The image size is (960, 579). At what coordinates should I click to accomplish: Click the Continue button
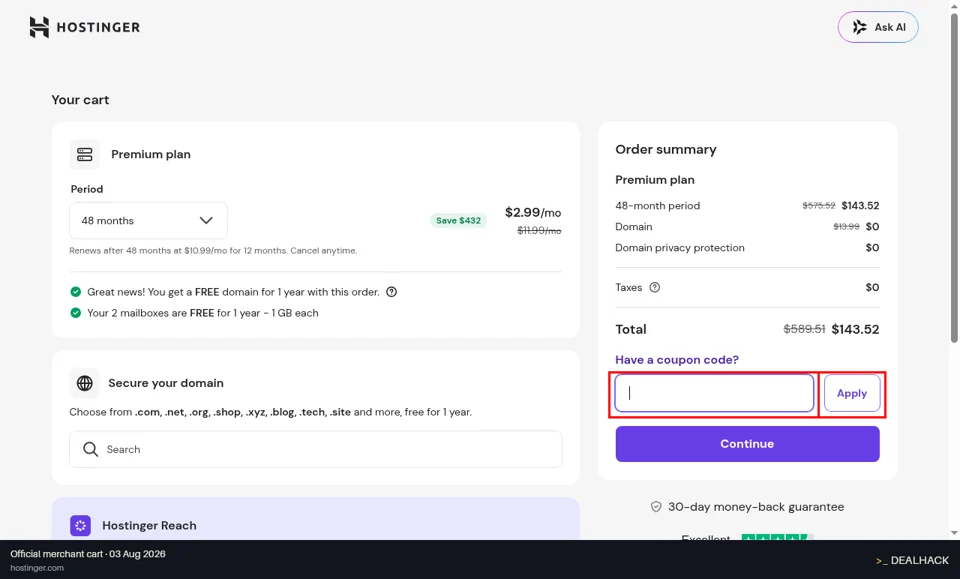click(x=748, y=444)
